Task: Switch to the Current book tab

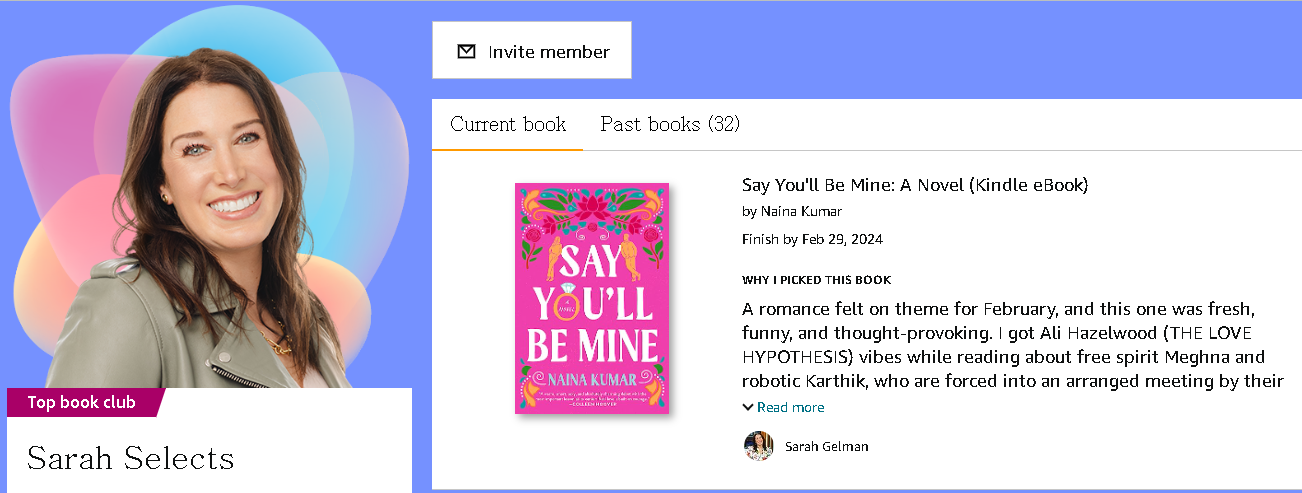Action: click(508, 124)
